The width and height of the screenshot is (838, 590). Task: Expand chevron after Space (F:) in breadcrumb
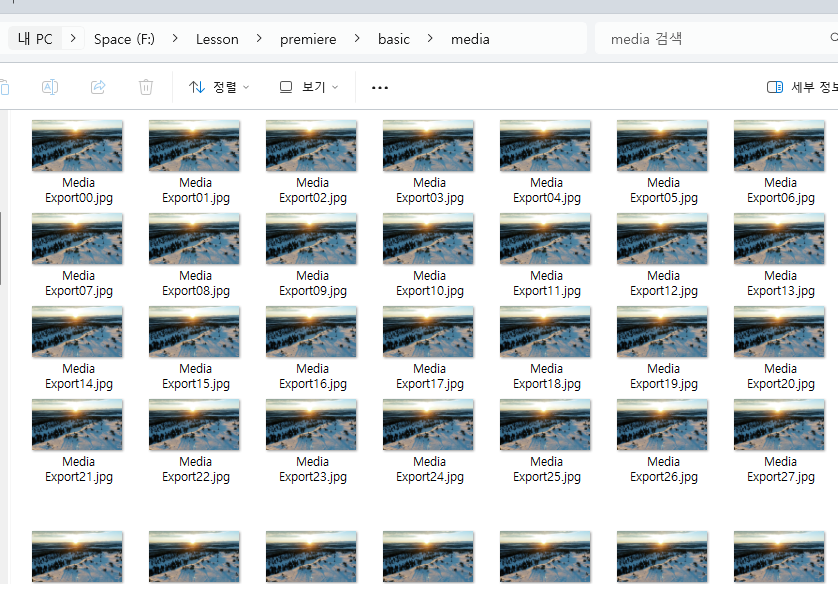[x=175, y=39]
